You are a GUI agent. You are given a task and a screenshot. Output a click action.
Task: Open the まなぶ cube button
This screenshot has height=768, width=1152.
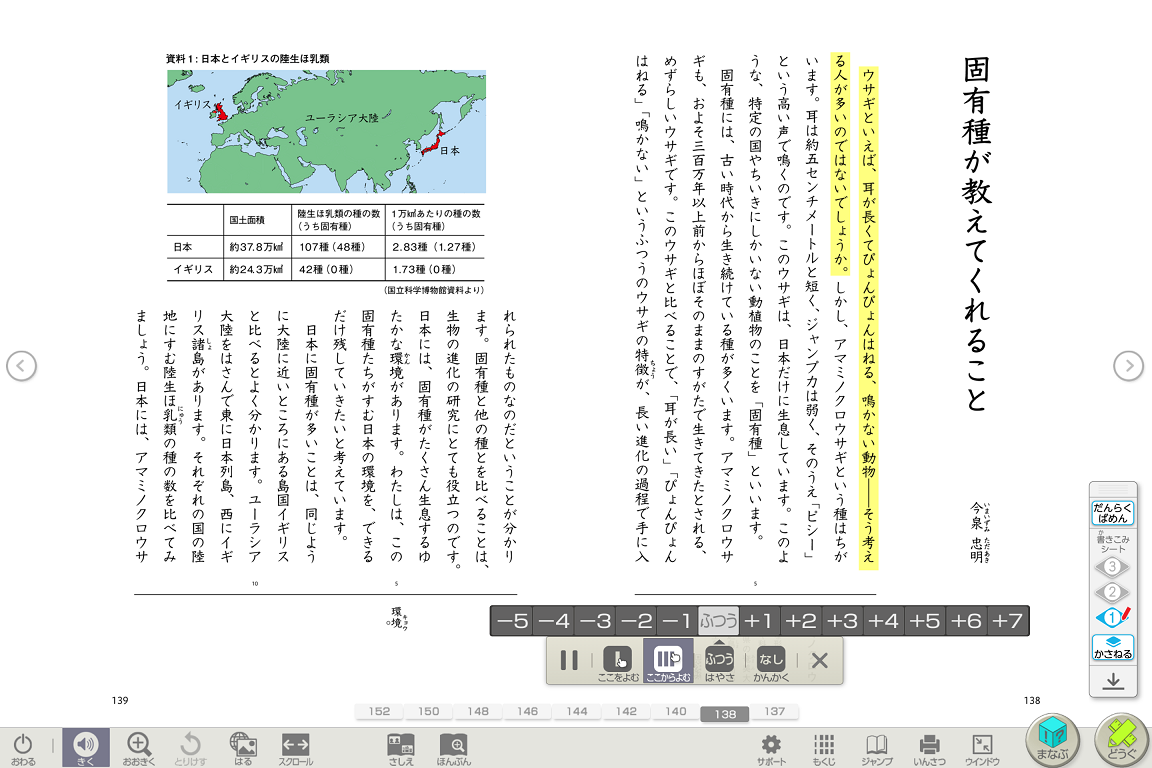tap(1052, 740)
